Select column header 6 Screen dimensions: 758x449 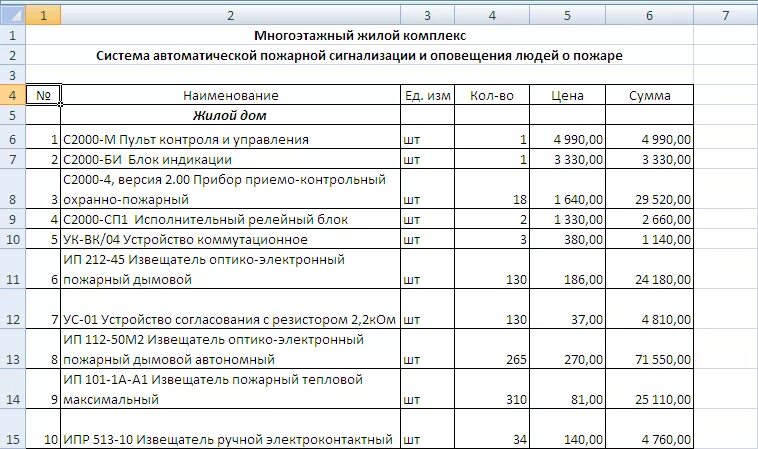[x=649, y=15]
